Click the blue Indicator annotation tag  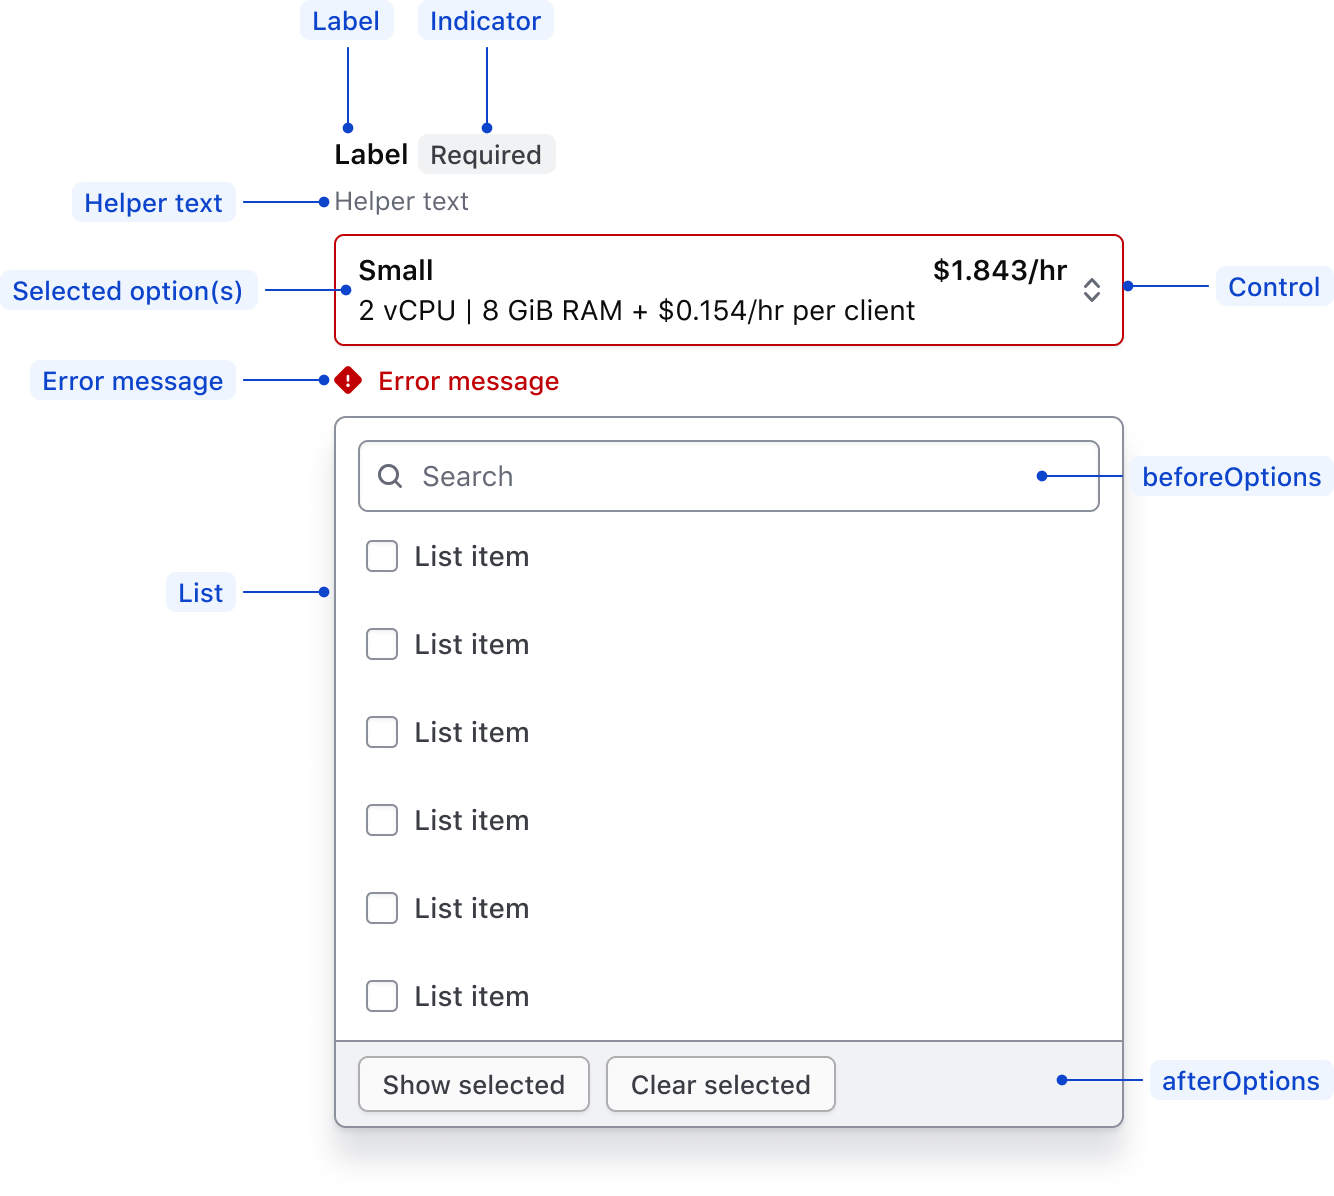tap(485, 21)
